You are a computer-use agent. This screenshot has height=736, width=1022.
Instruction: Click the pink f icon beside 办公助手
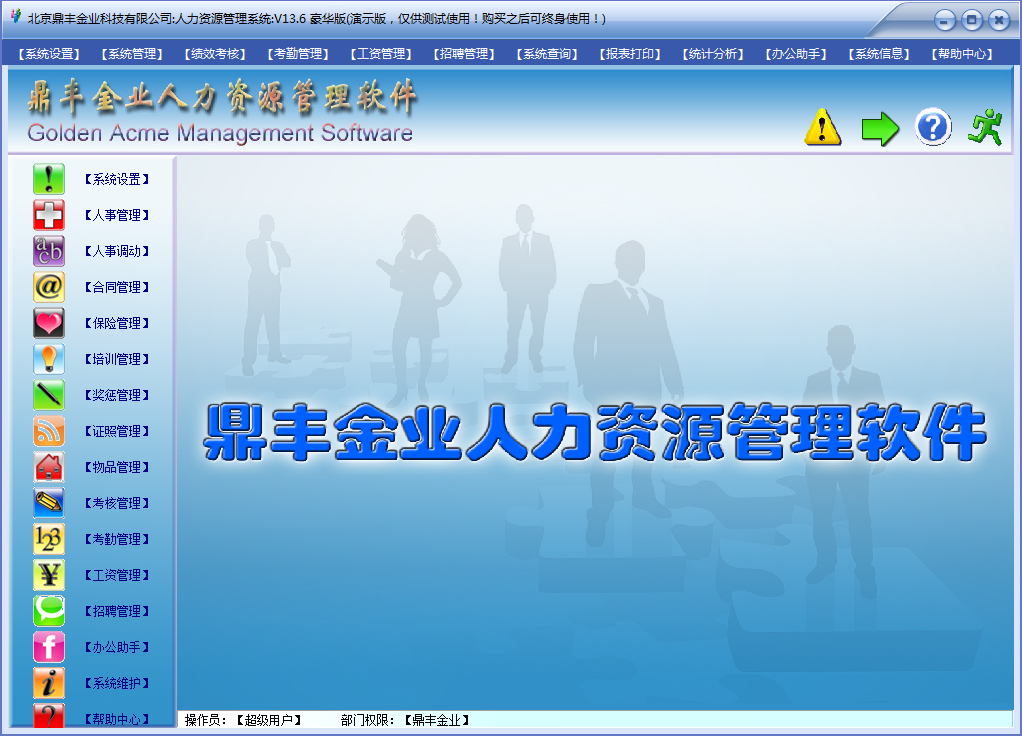point(49,647)
